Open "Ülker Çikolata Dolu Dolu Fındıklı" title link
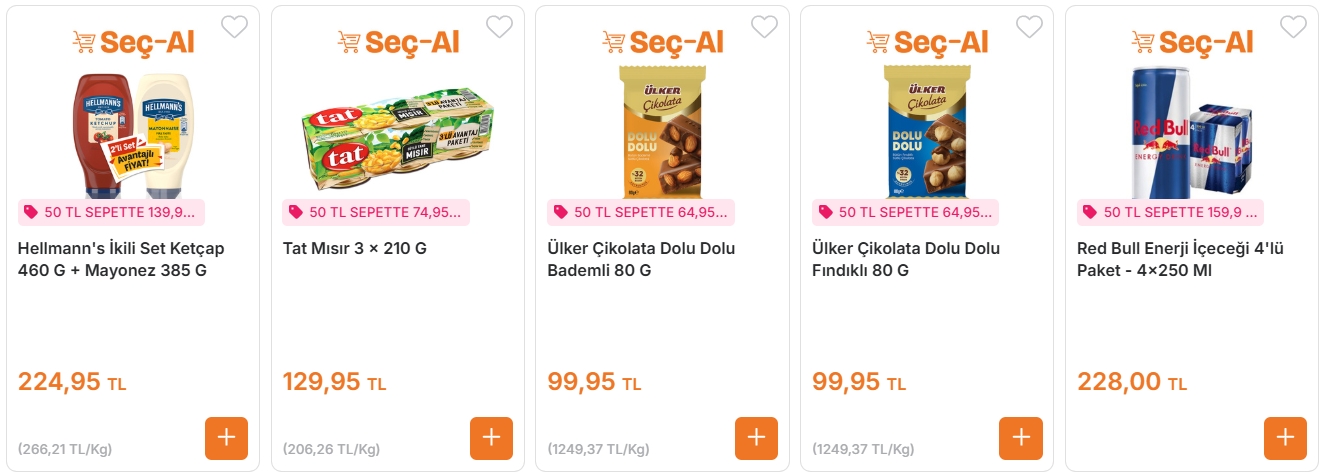Image resolution: width=1323 pixels, height=472 pixels. pos(906,259)
